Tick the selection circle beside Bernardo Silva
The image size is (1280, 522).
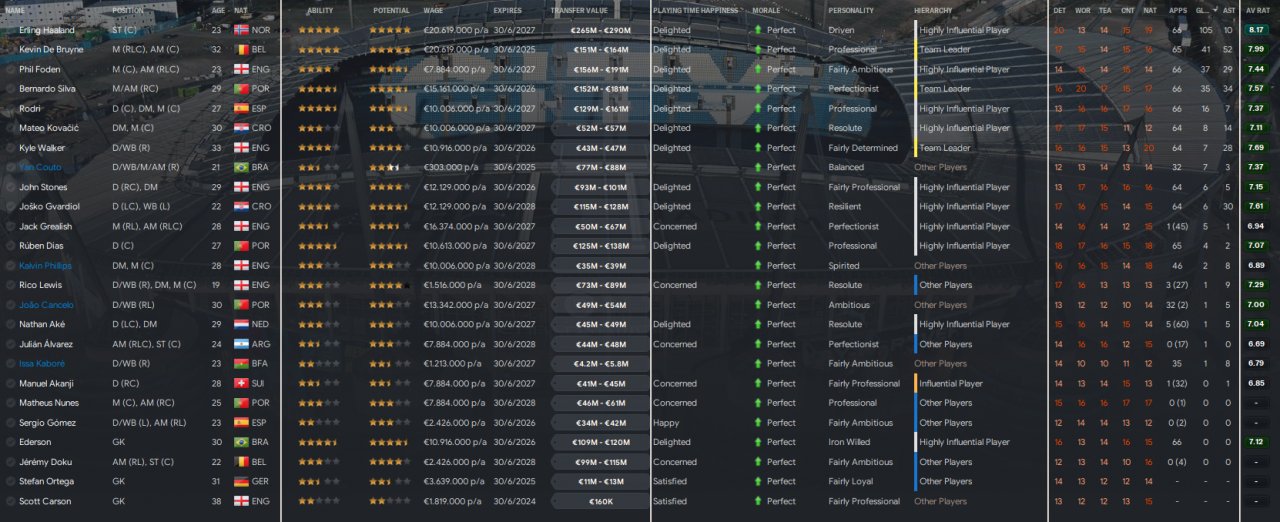[x=10, y=89]
